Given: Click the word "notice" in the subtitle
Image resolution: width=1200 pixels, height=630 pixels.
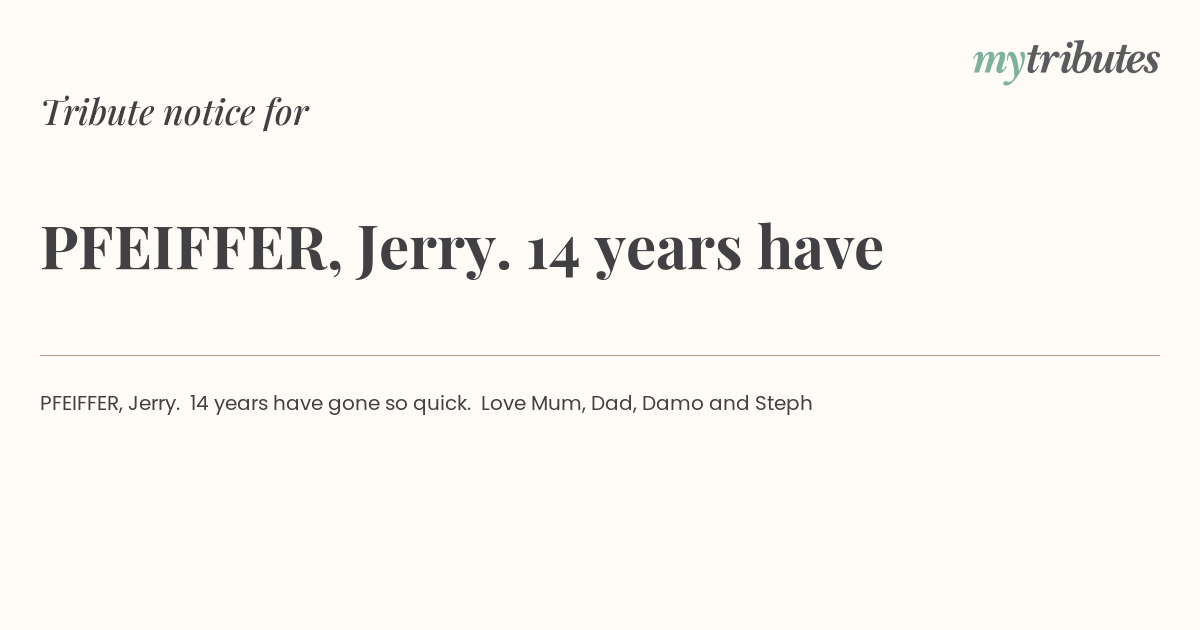Looking at the screenshot, I should pos(210,113).
